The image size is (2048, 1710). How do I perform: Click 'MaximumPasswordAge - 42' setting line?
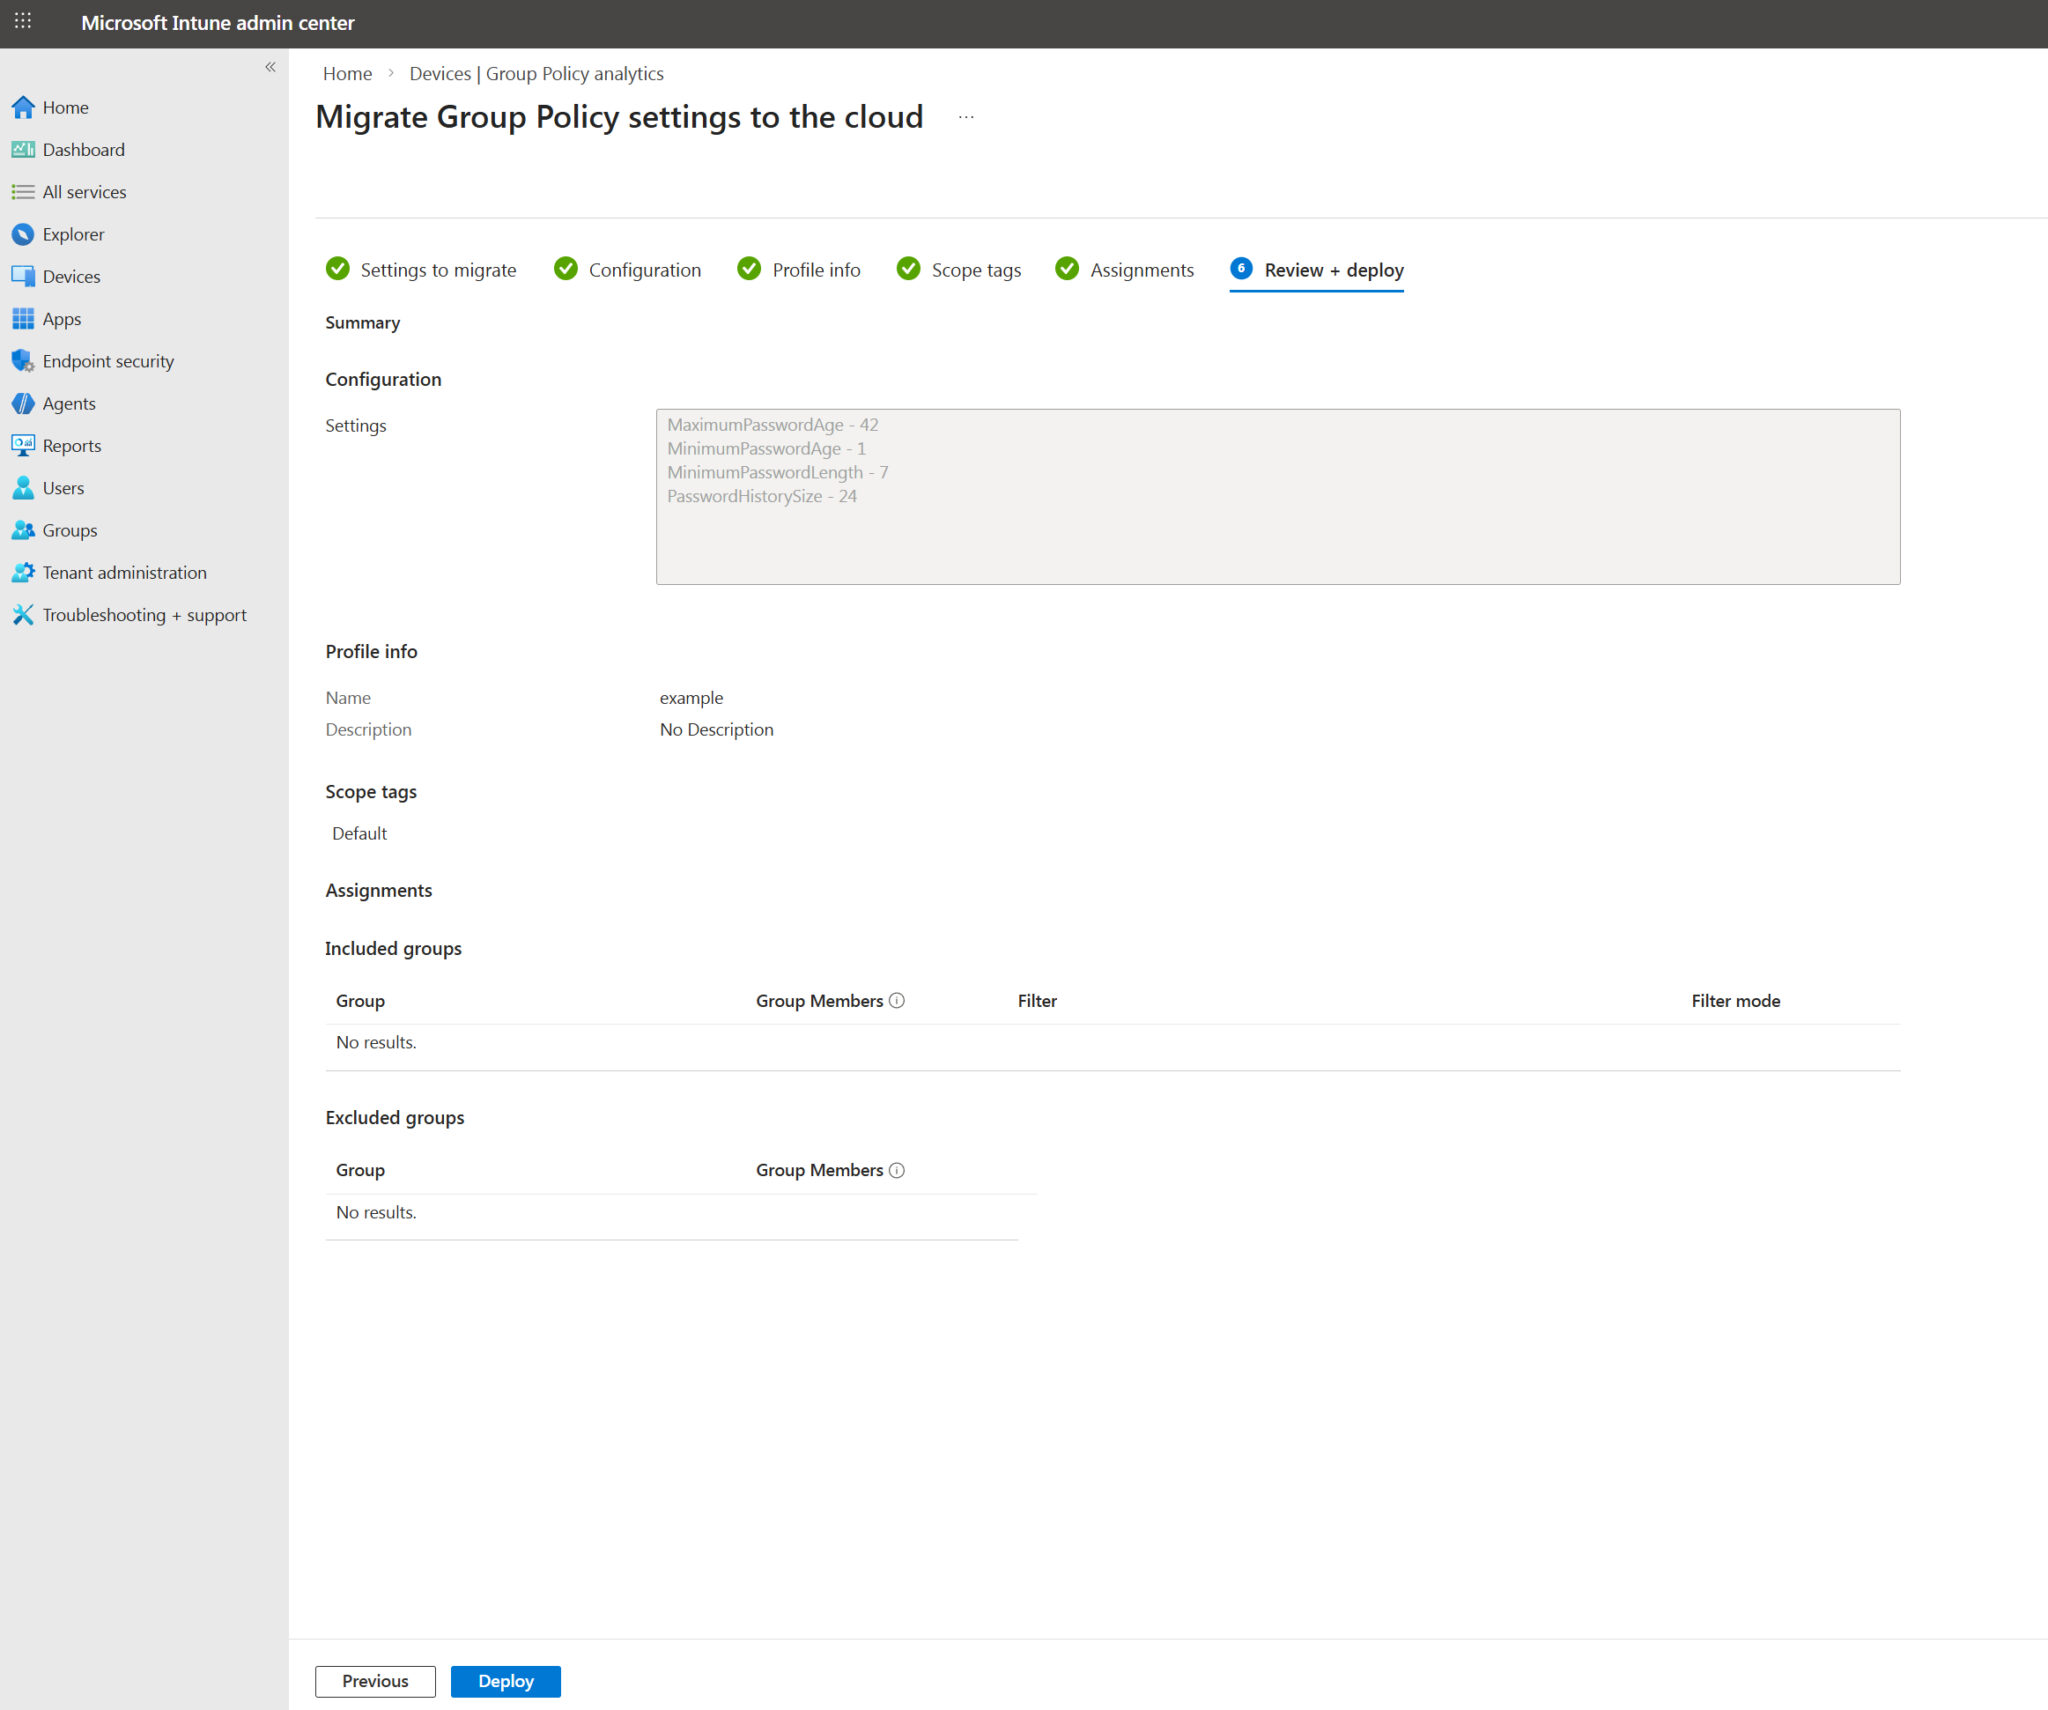(772, 425)
